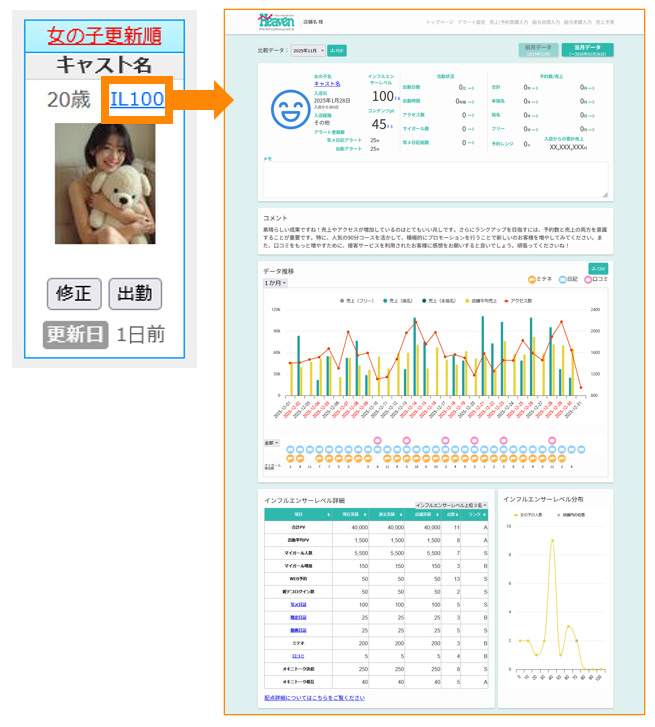The image size is (655, 727).
Task: Click the pink 口コミ legend icon
Action: [x=589, y=280]
